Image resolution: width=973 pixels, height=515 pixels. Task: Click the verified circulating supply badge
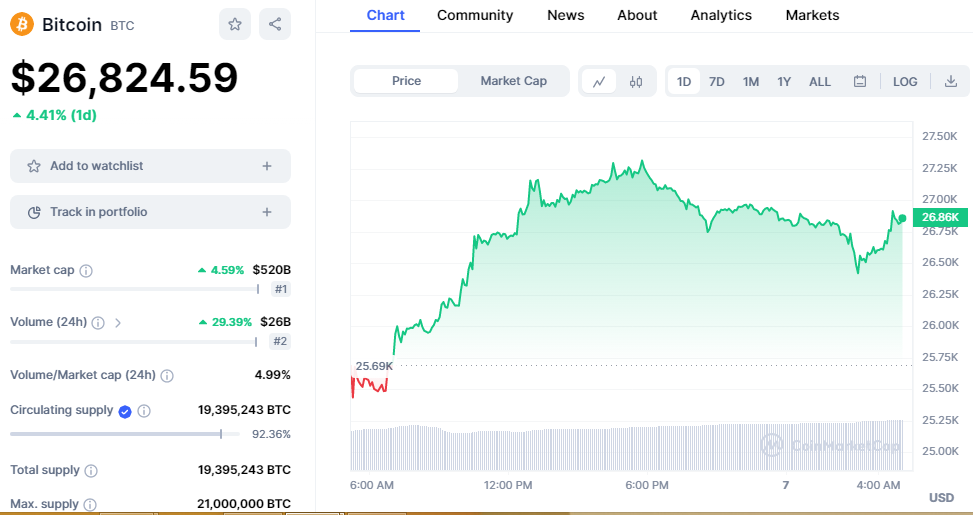pyautogui.click(x=125, y=411)
